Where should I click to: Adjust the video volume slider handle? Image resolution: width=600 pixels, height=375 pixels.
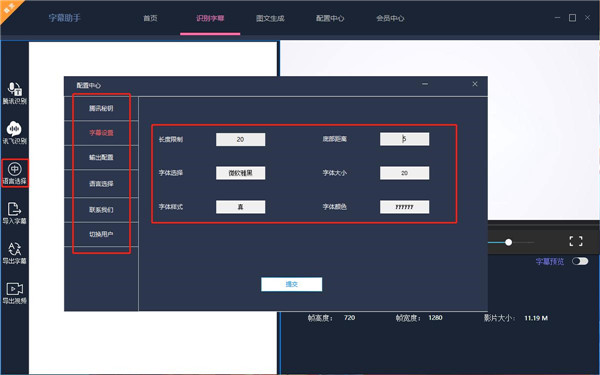pyautogui.click(x=508, y=242)
